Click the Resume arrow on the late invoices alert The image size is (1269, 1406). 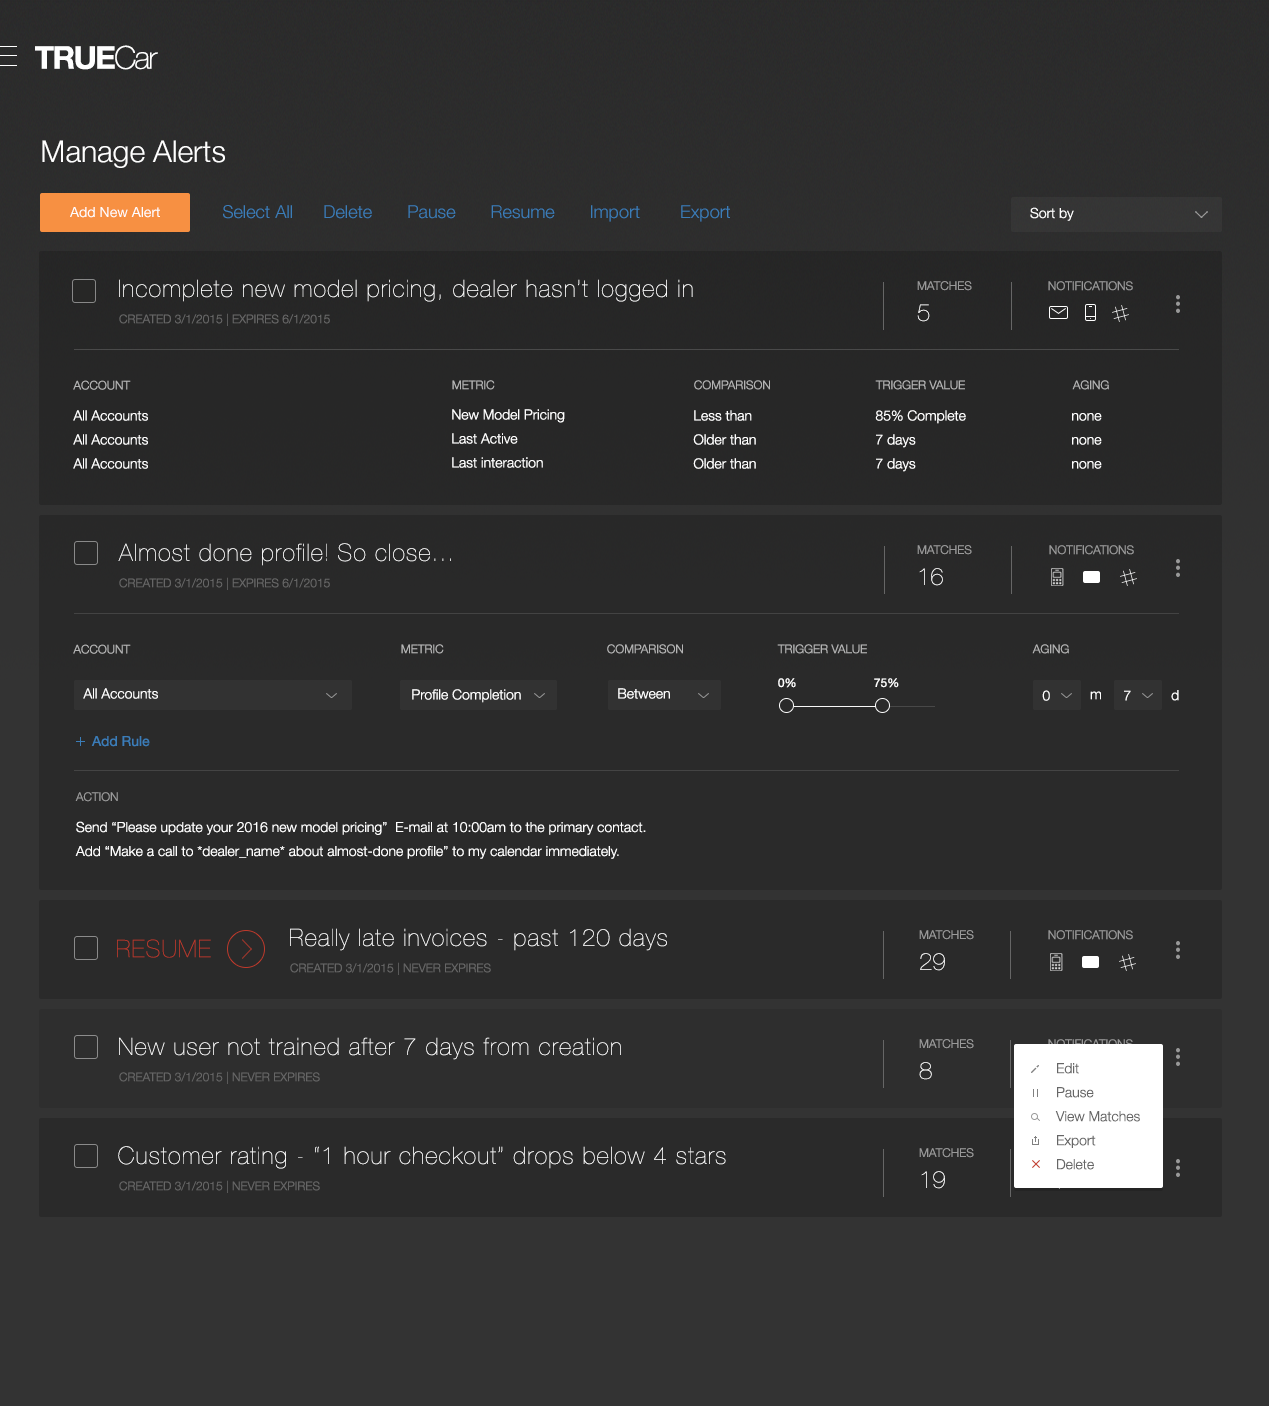click(x=245, y=948)
